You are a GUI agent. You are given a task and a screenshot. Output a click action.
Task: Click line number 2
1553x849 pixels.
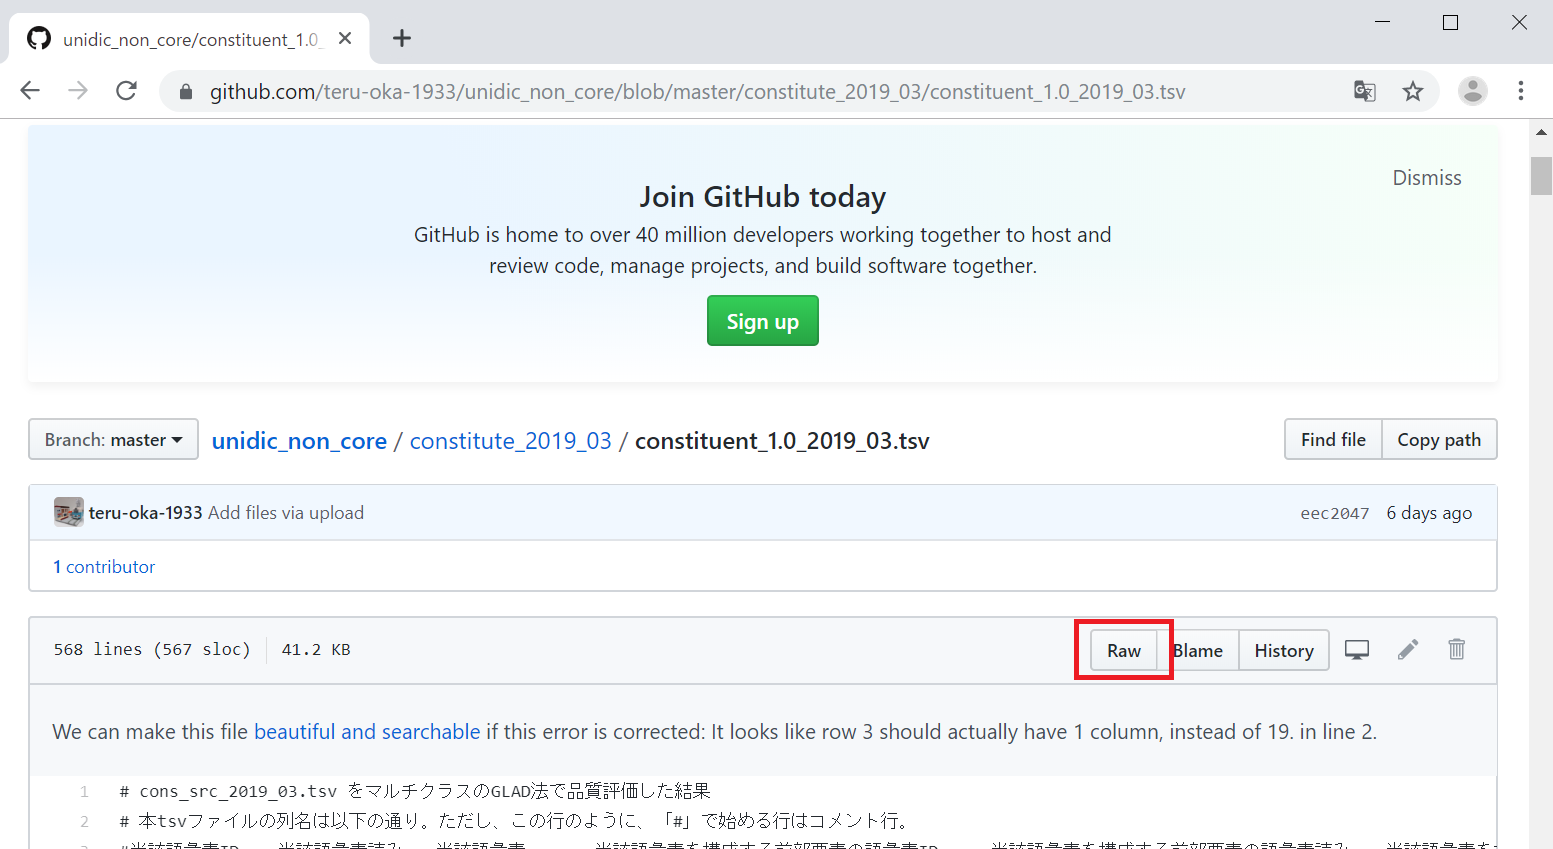point(84,822)
